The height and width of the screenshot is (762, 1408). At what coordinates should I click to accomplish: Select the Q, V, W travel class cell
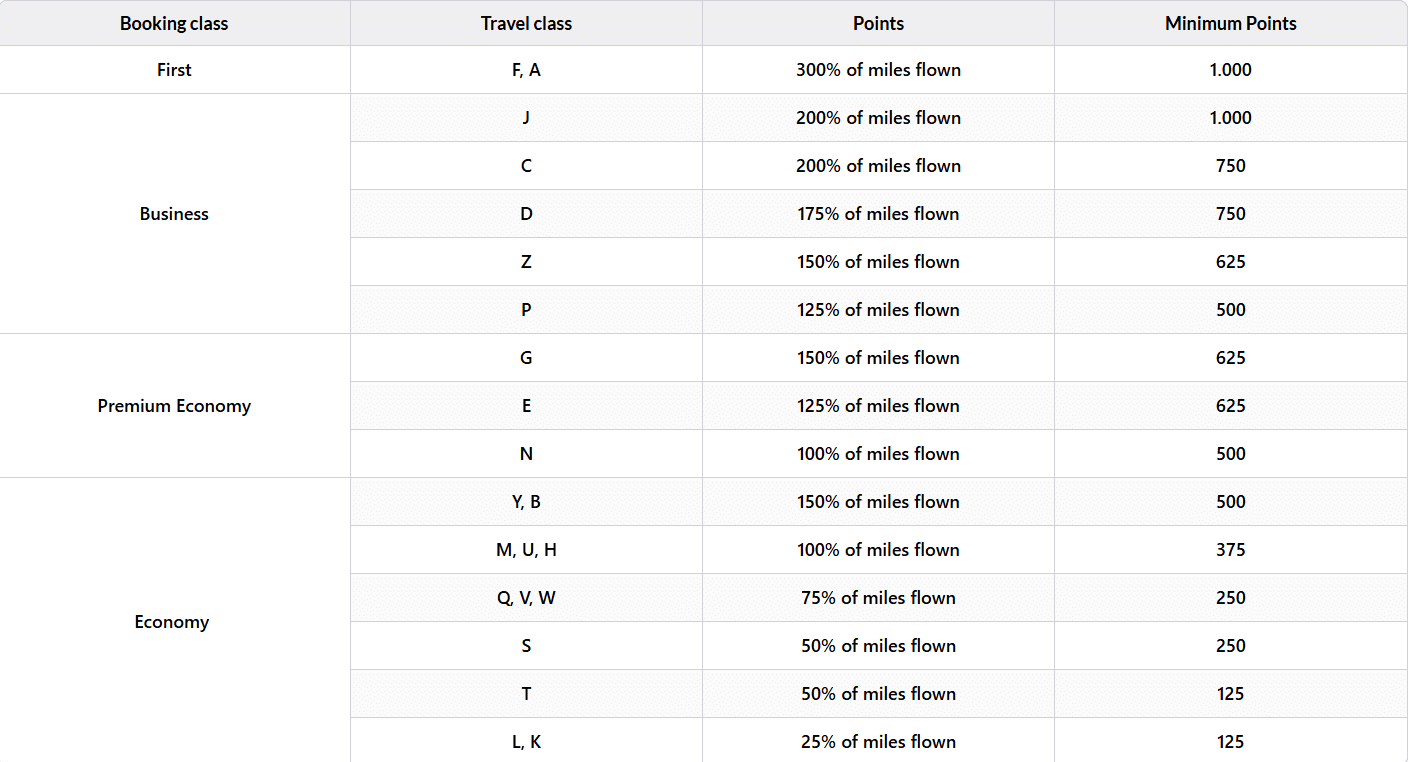[x=526, y=598]
